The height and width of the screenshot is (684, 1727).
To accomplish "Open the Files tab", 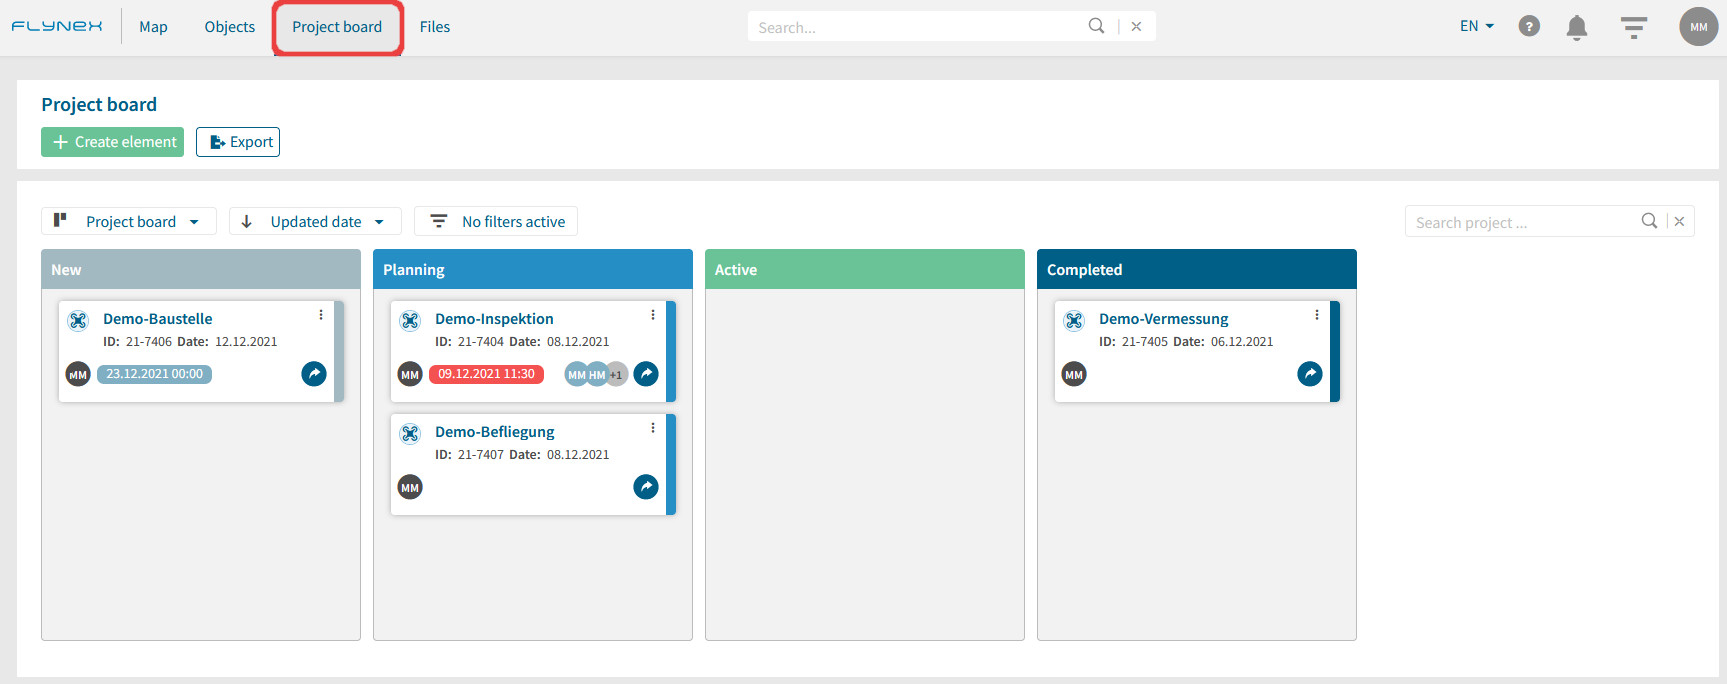I will (435, 27).
